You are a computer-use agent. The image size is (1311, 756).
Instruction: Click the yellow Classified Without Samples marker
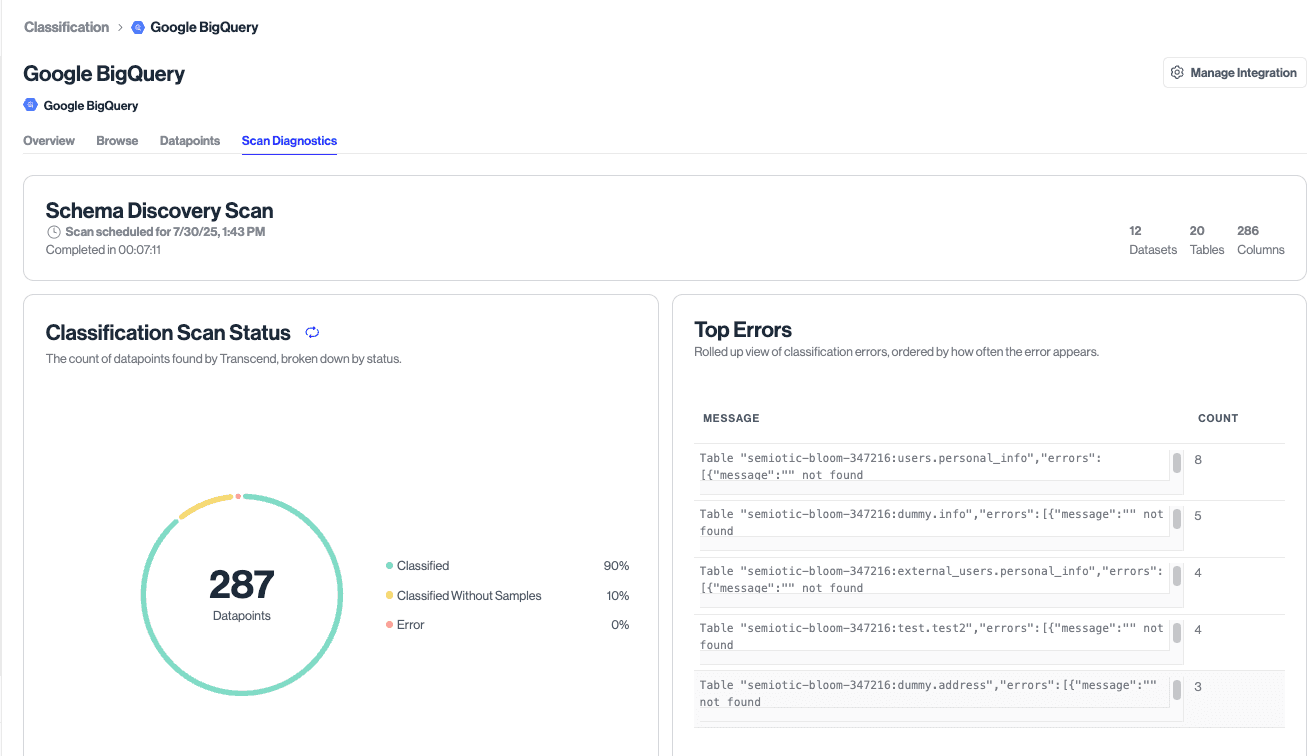point(388,595)
